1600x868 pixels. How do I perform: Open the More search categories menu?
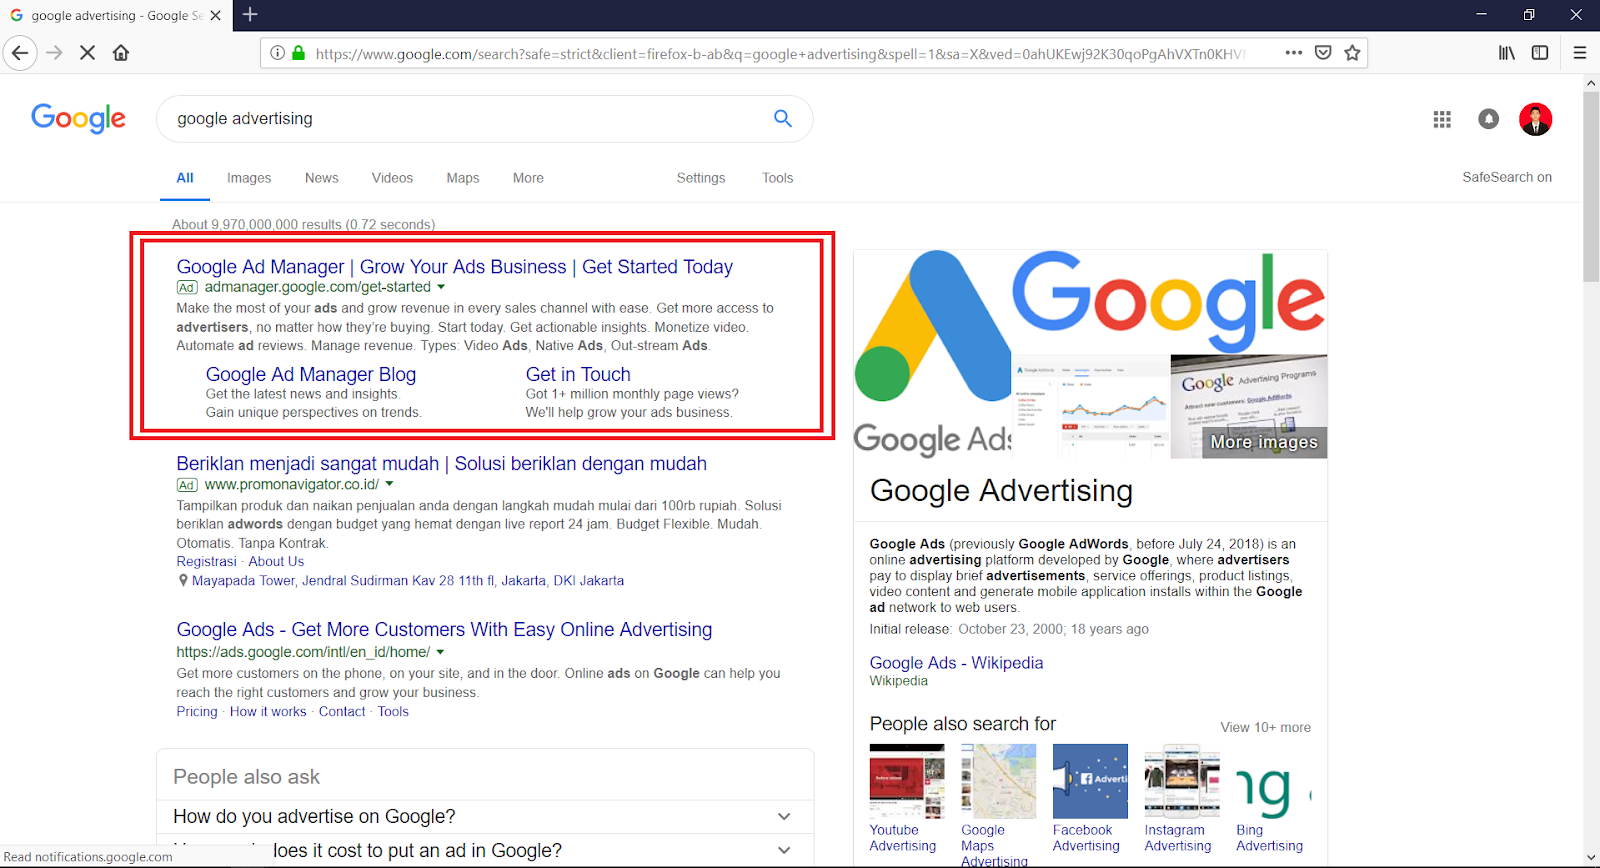(528, 178)
